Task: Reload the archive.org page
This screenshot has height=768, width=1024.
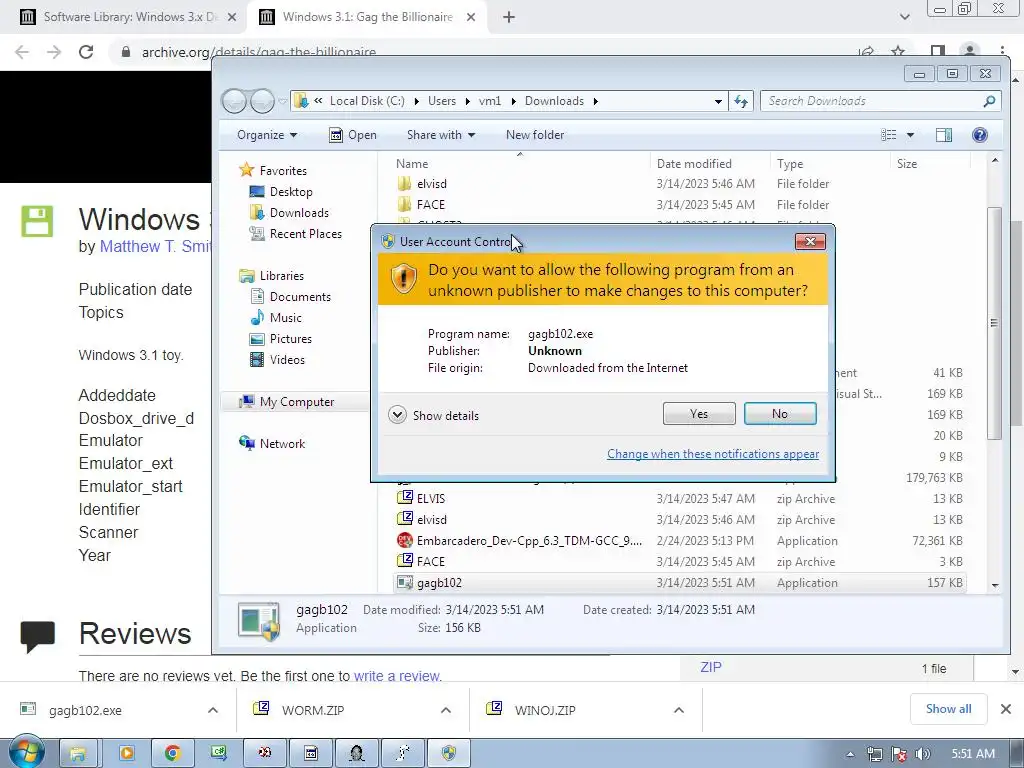Action: point(86,52)
